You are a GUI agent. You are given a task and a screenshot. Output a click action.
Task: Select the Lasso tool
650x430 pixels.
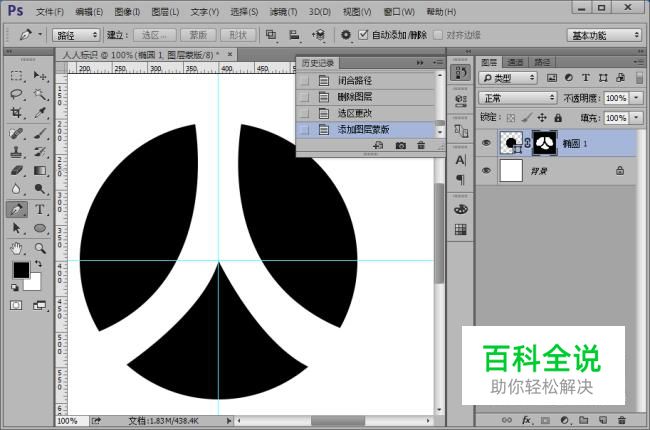(x=16, y=94)
